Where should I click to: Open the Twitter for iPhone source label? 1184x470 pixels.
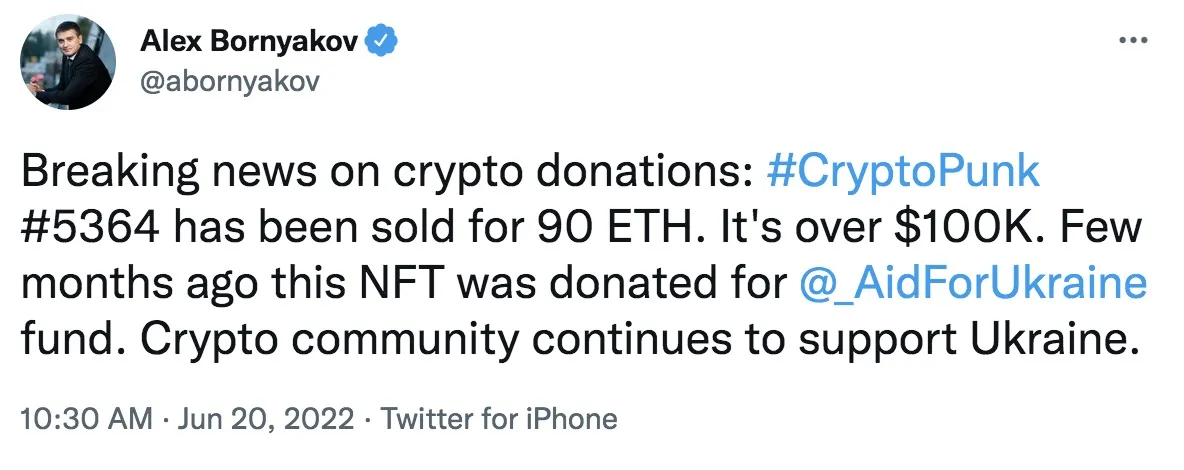tap(498, 418)
